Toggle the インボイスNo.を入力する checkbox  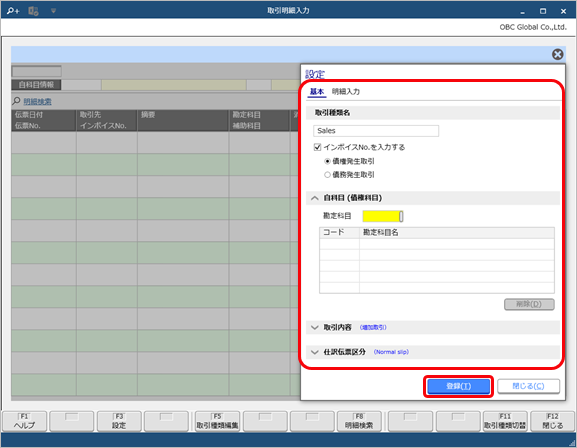click(x=317, y=147)
